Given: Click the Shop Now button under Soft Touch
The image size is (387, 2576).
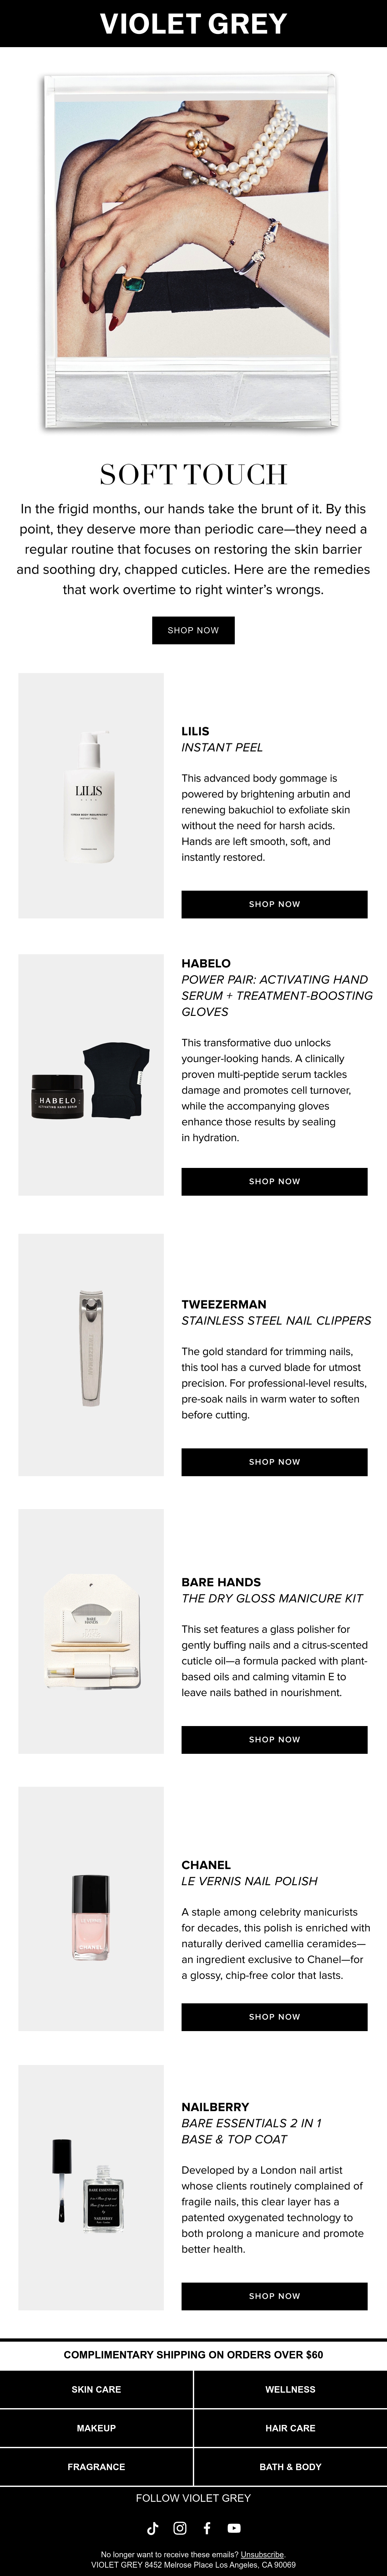Looking at the screenshot, I should pos(193,630).
